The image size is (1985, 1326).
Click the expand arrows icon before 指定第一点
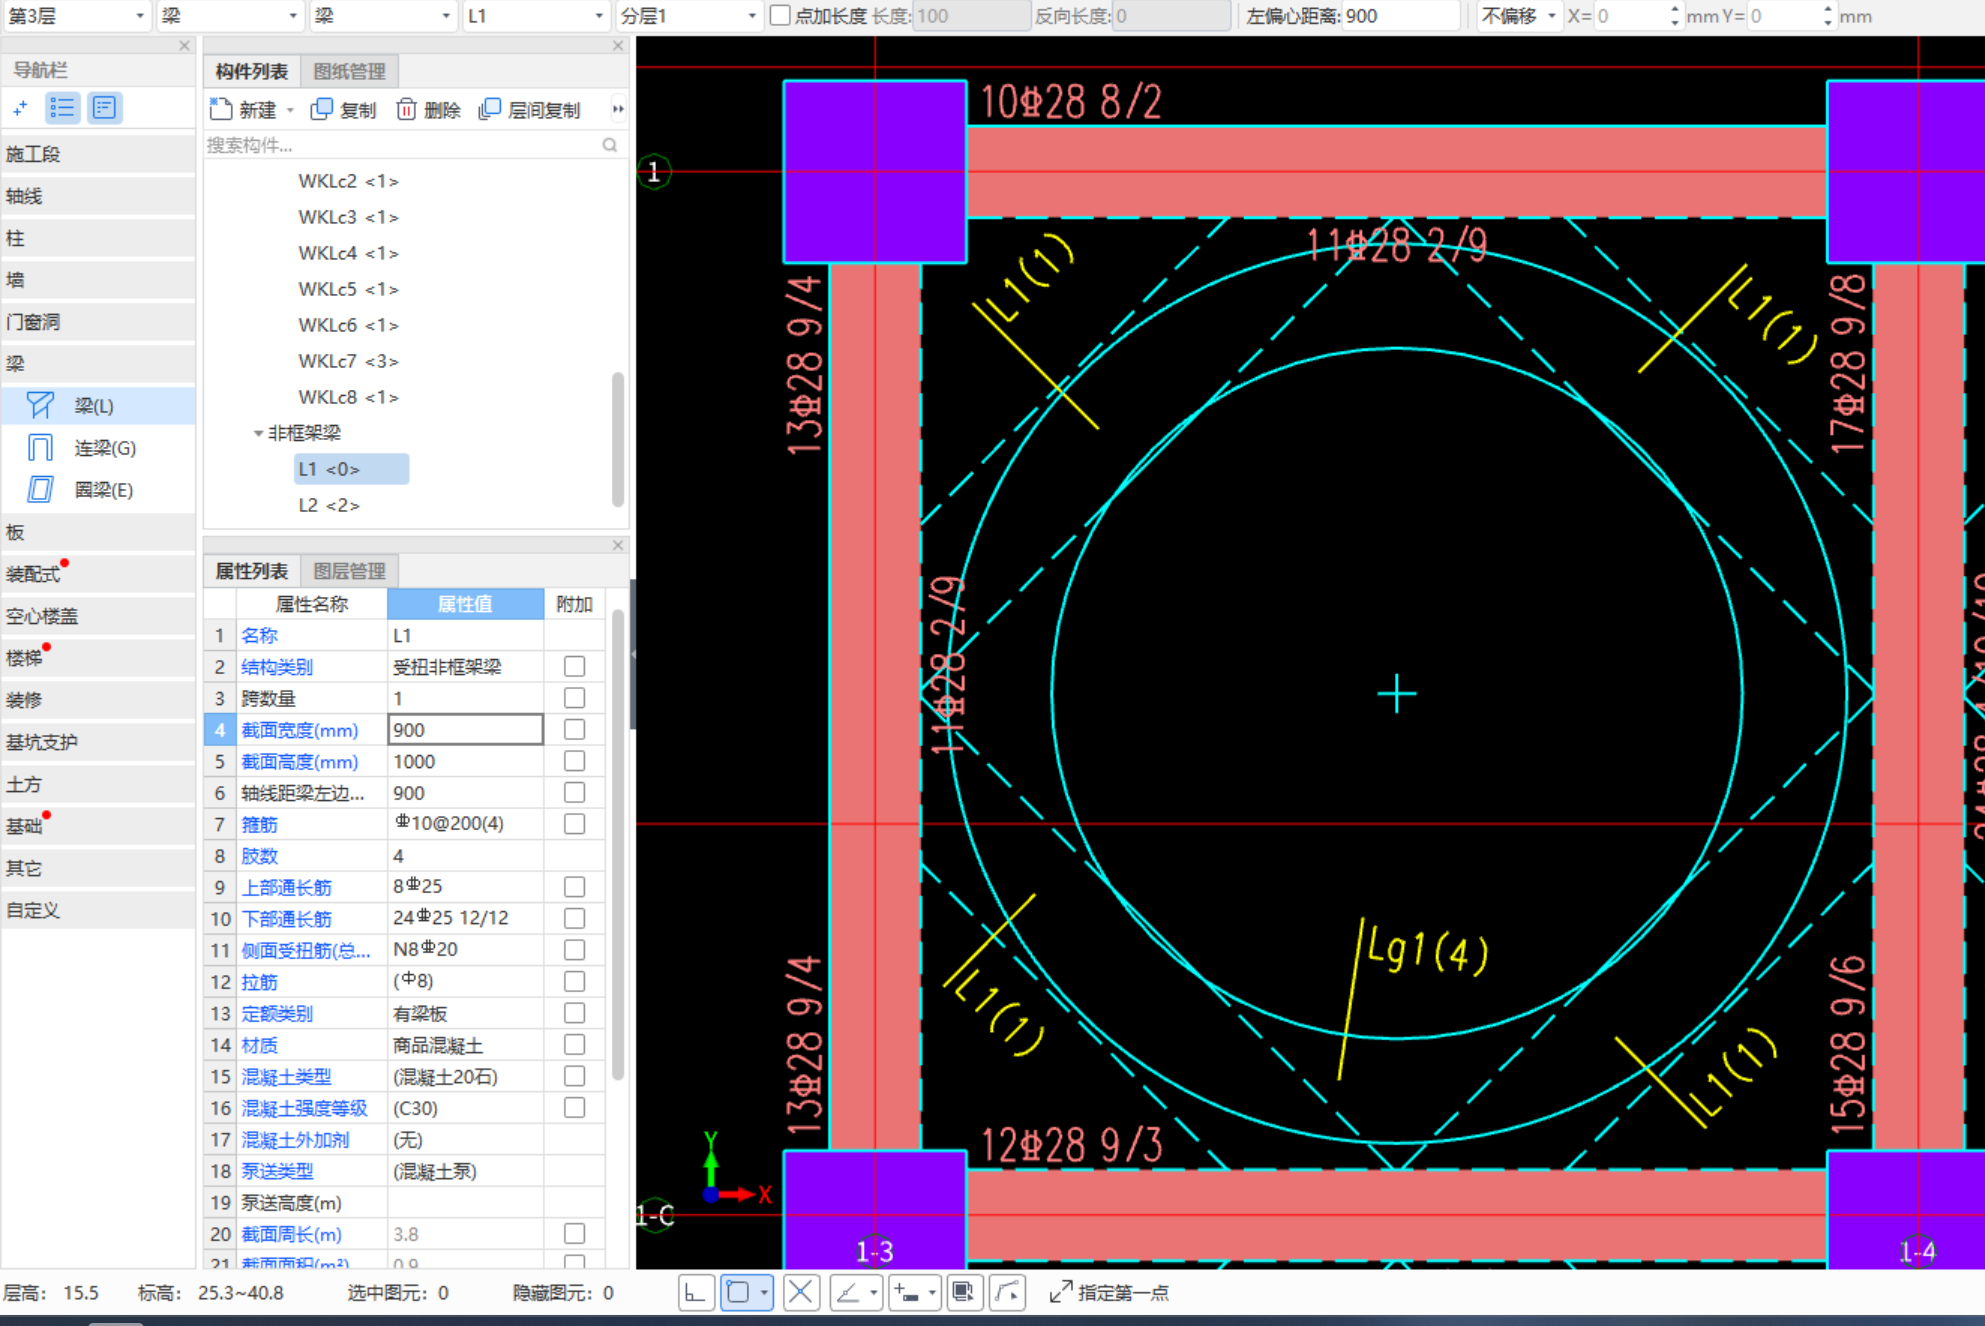tap(1060, 1292)
